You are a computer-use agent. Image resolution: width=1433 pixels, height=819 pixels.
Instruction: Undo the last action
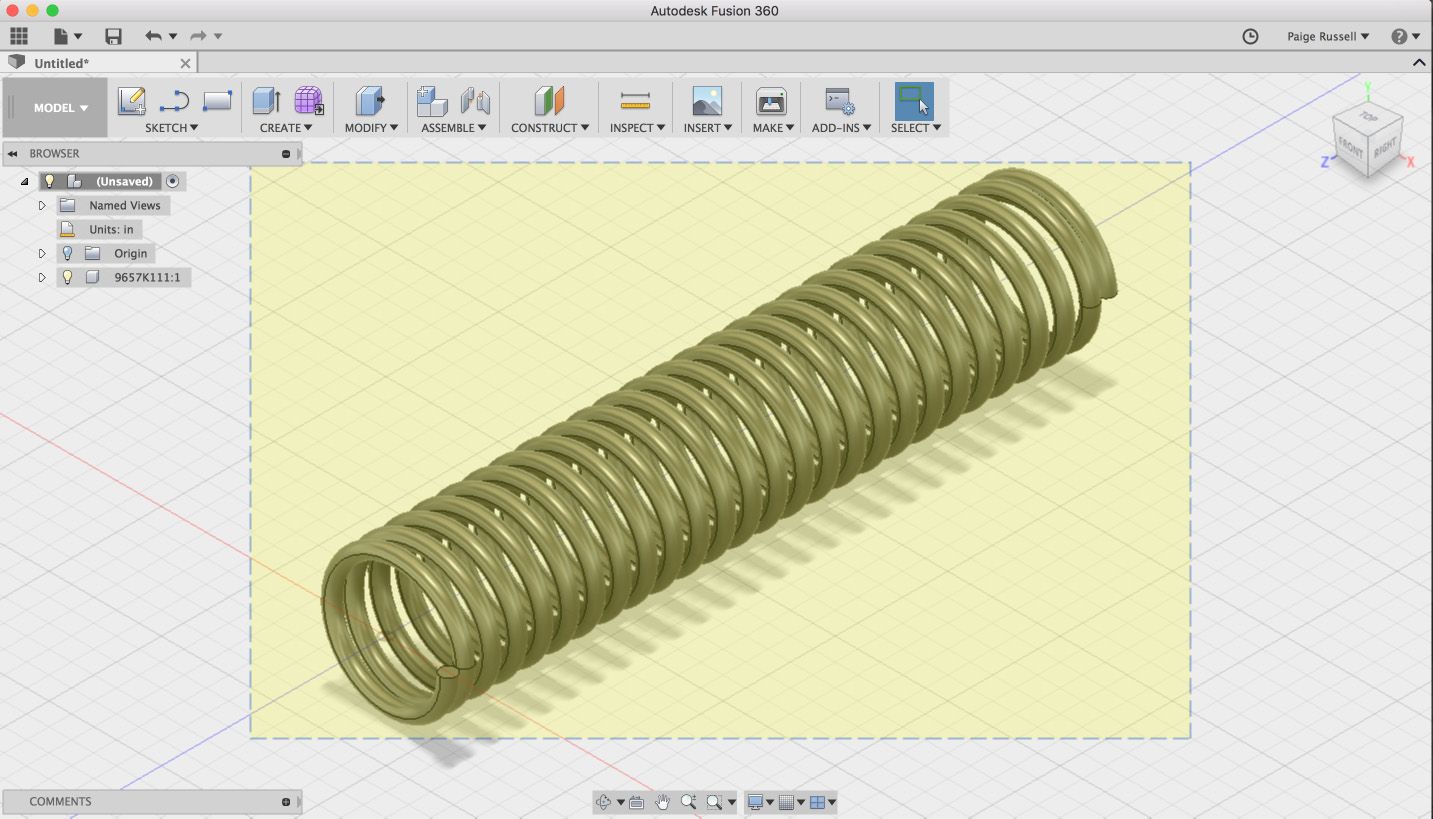[153, 36]
